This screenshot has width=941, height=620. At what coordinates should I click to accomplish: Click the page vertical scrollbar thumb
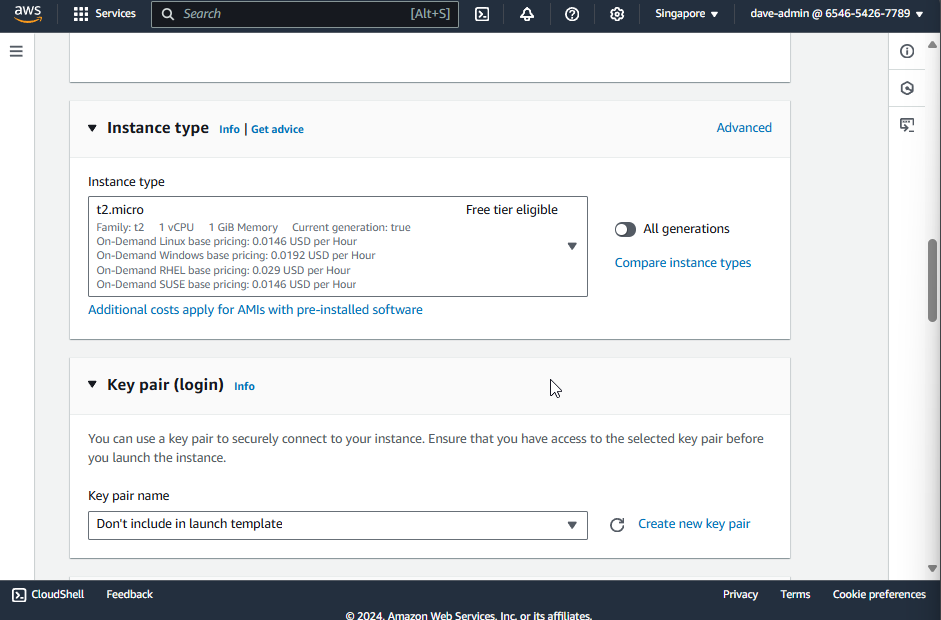(x=933, y=280)
